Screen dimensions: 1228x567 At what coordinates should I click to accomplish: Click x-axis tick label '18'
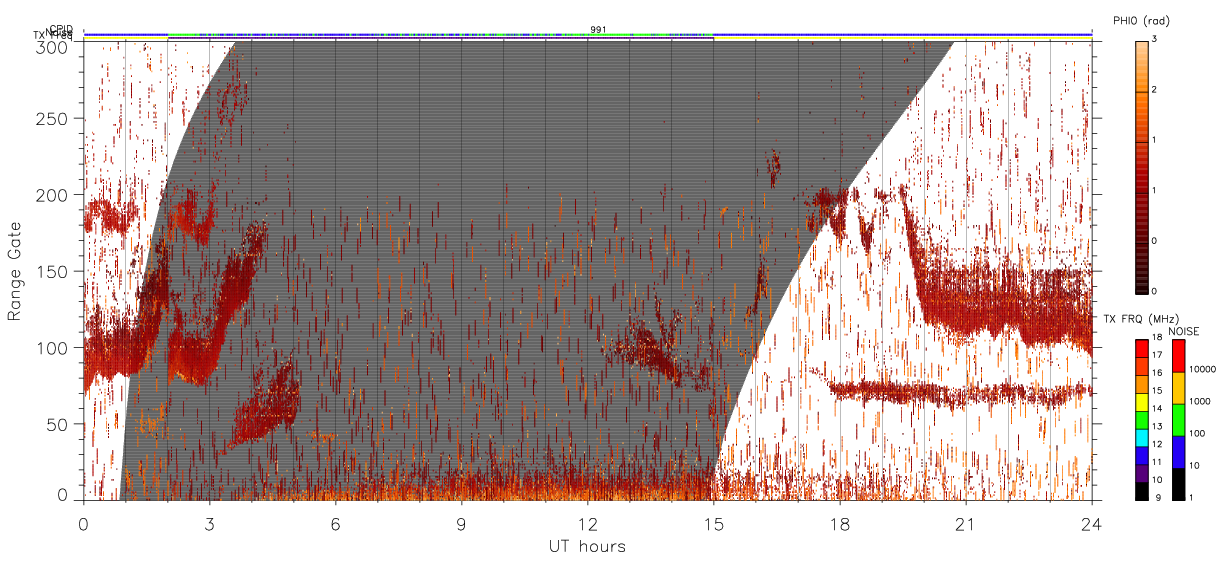839,523
